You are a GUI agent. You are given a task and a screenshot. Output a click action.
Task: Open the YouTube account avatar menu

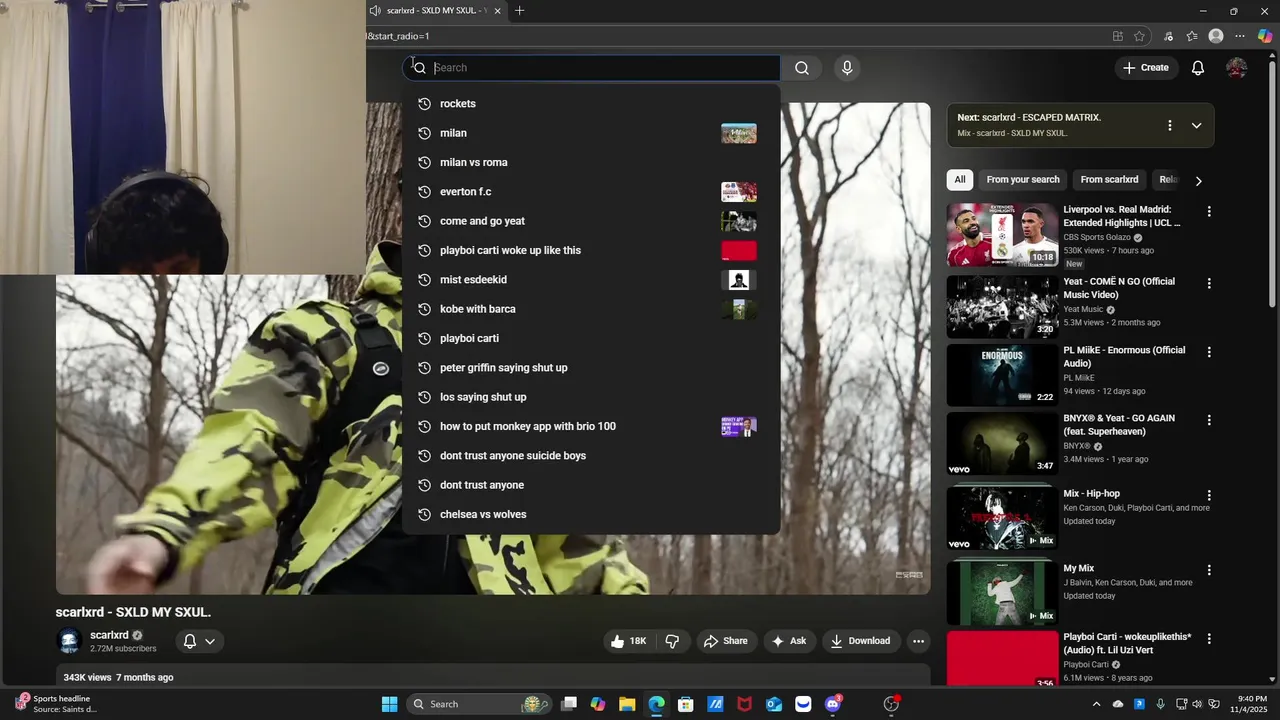tap(1237, 68)
